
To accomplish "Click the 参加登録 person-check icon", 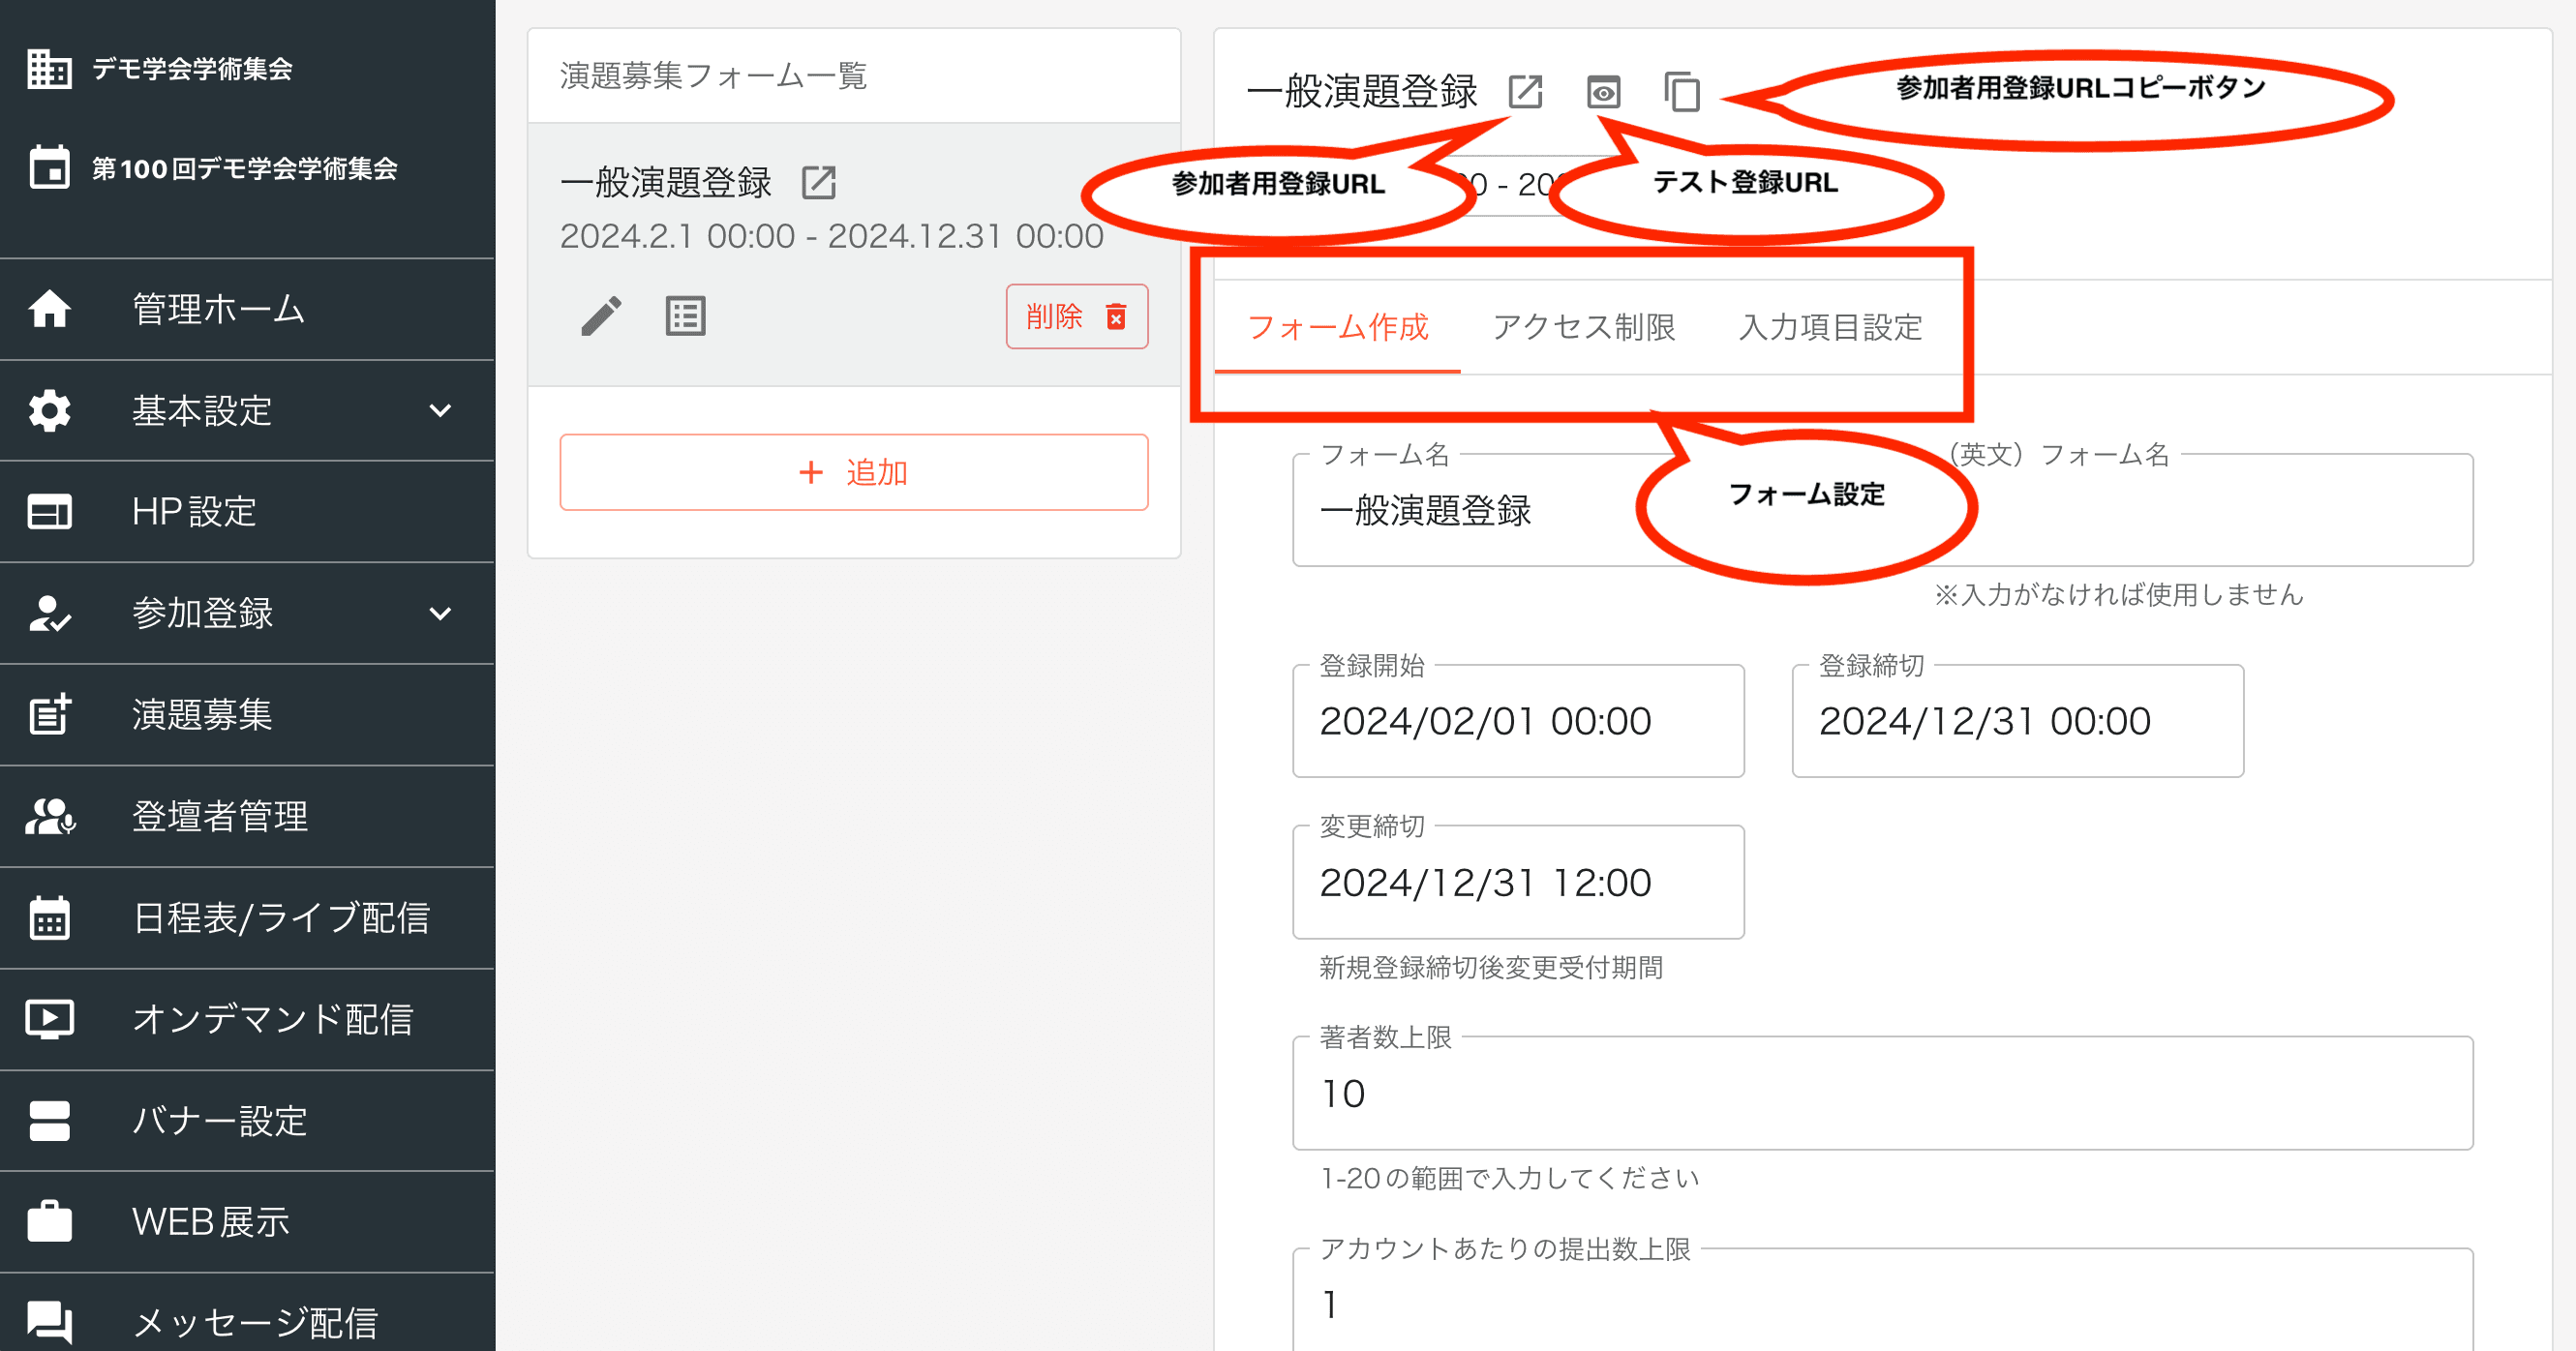I will tap(49, 613).
